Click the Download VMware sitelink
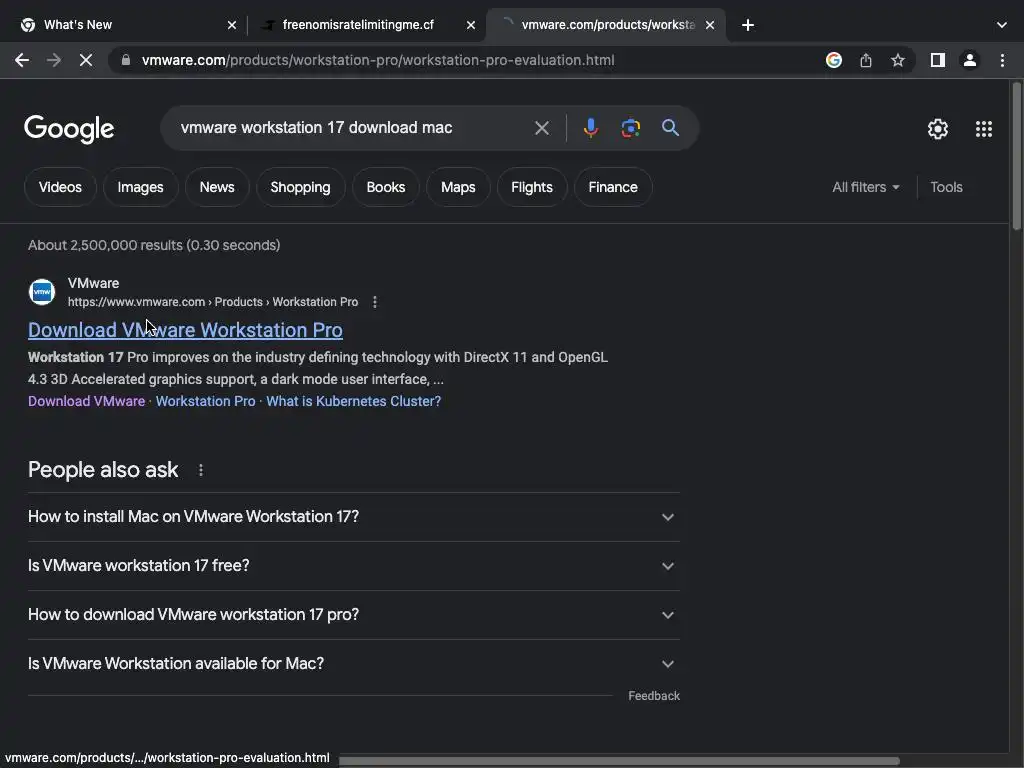The height and width of the screenshot is (768, 1024). pos(86,401)
